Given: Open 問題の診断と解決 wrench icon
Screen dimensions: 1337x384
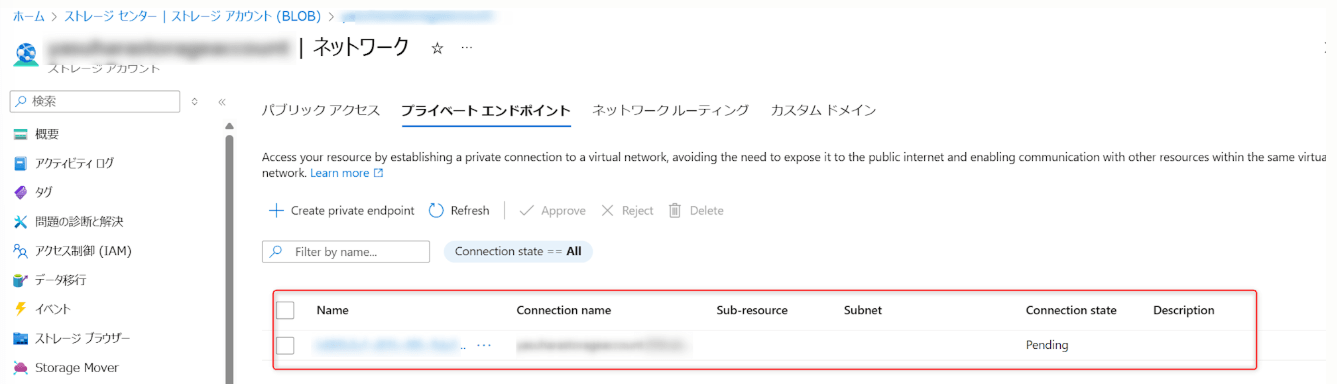Looking at the screenshot, I should [x=20, y=221].
